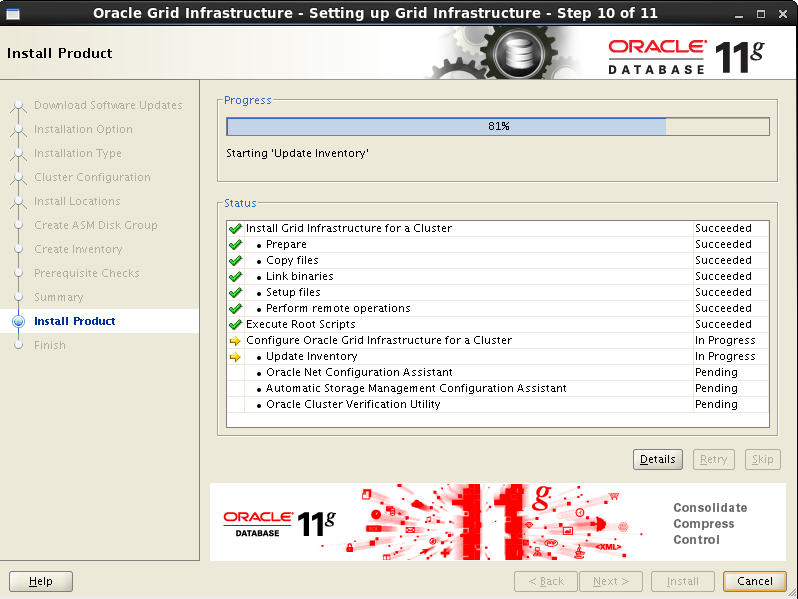Close the installer window

pos(783,14)
